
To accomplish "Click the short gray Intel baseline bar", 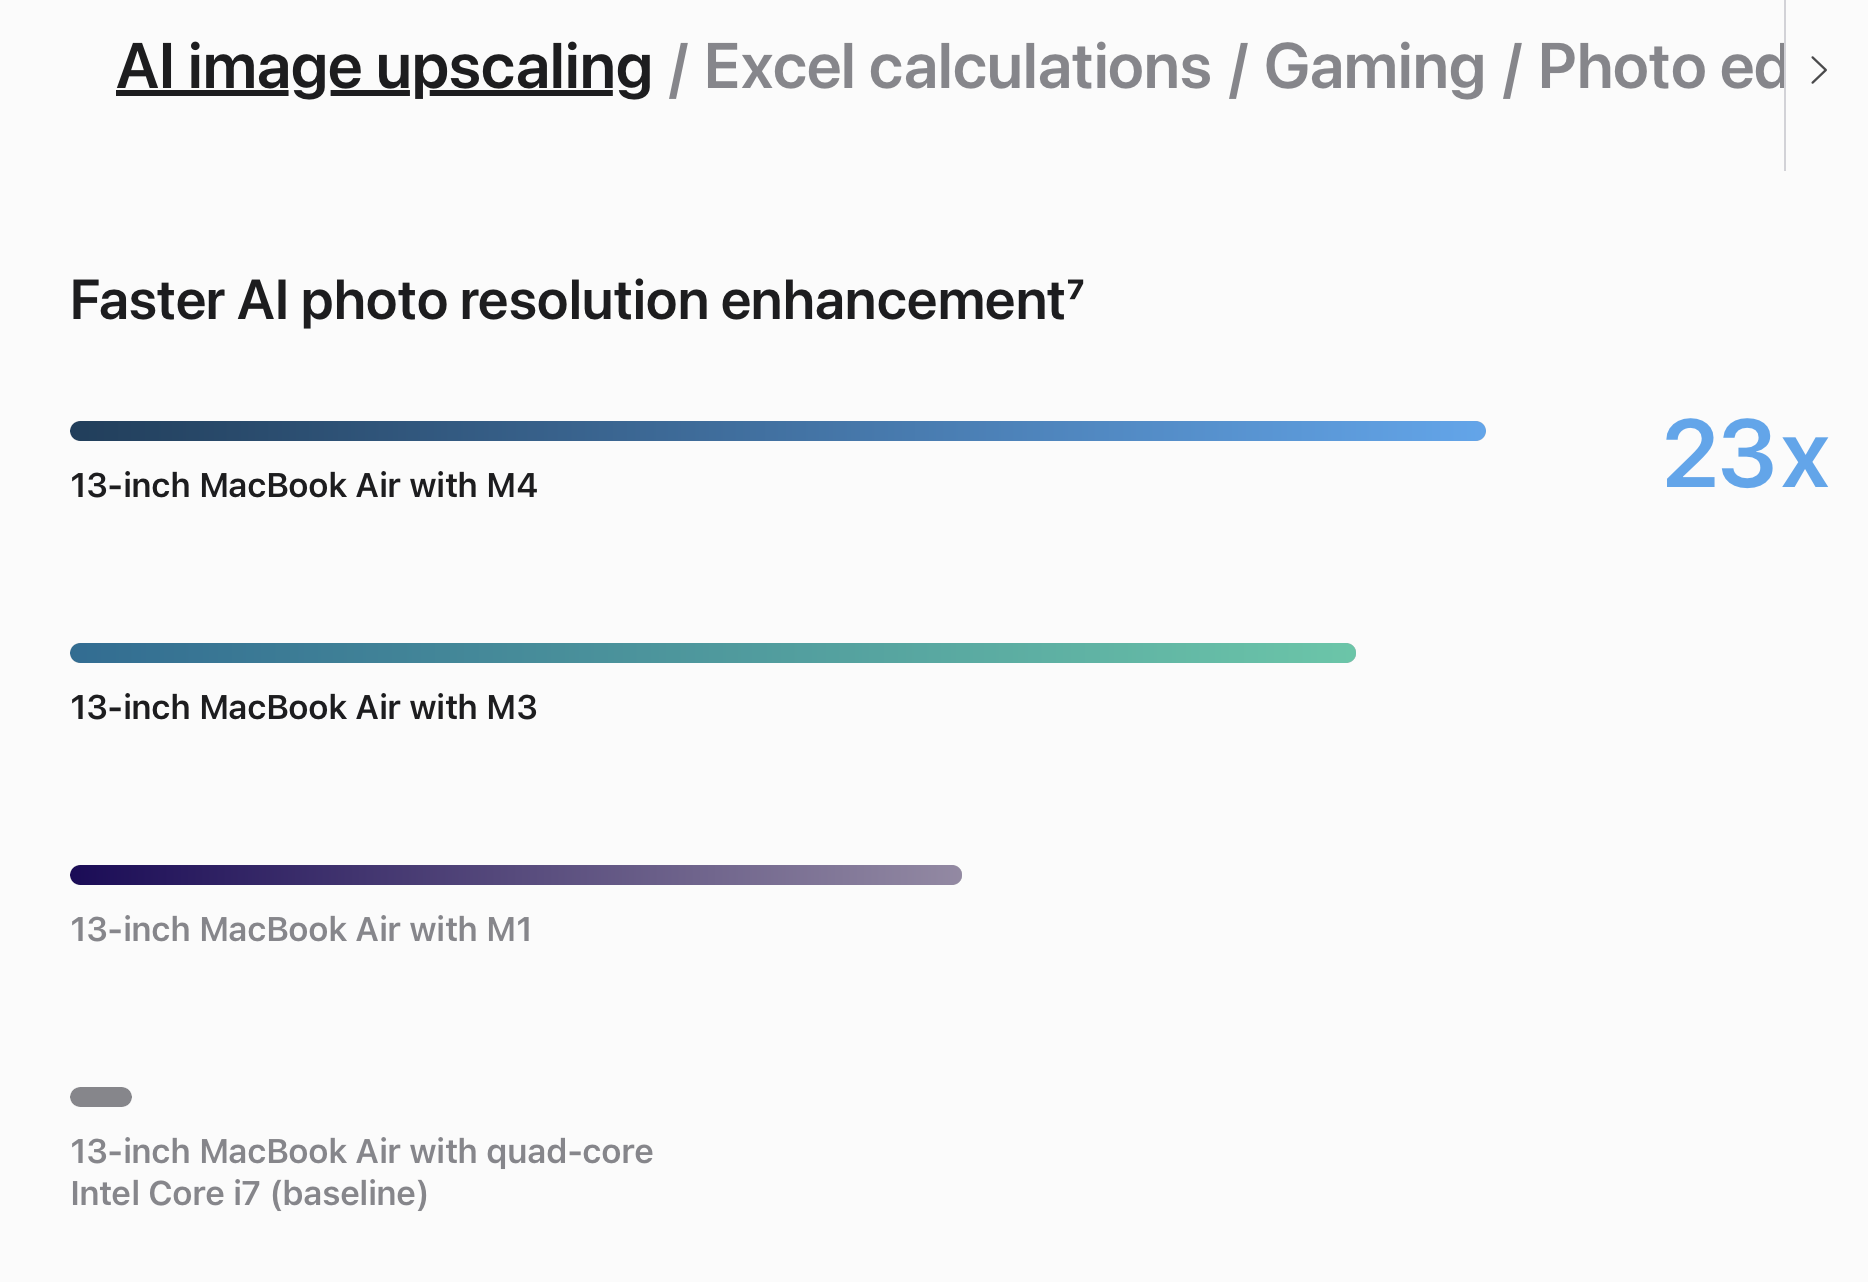I will (101, 1097).
